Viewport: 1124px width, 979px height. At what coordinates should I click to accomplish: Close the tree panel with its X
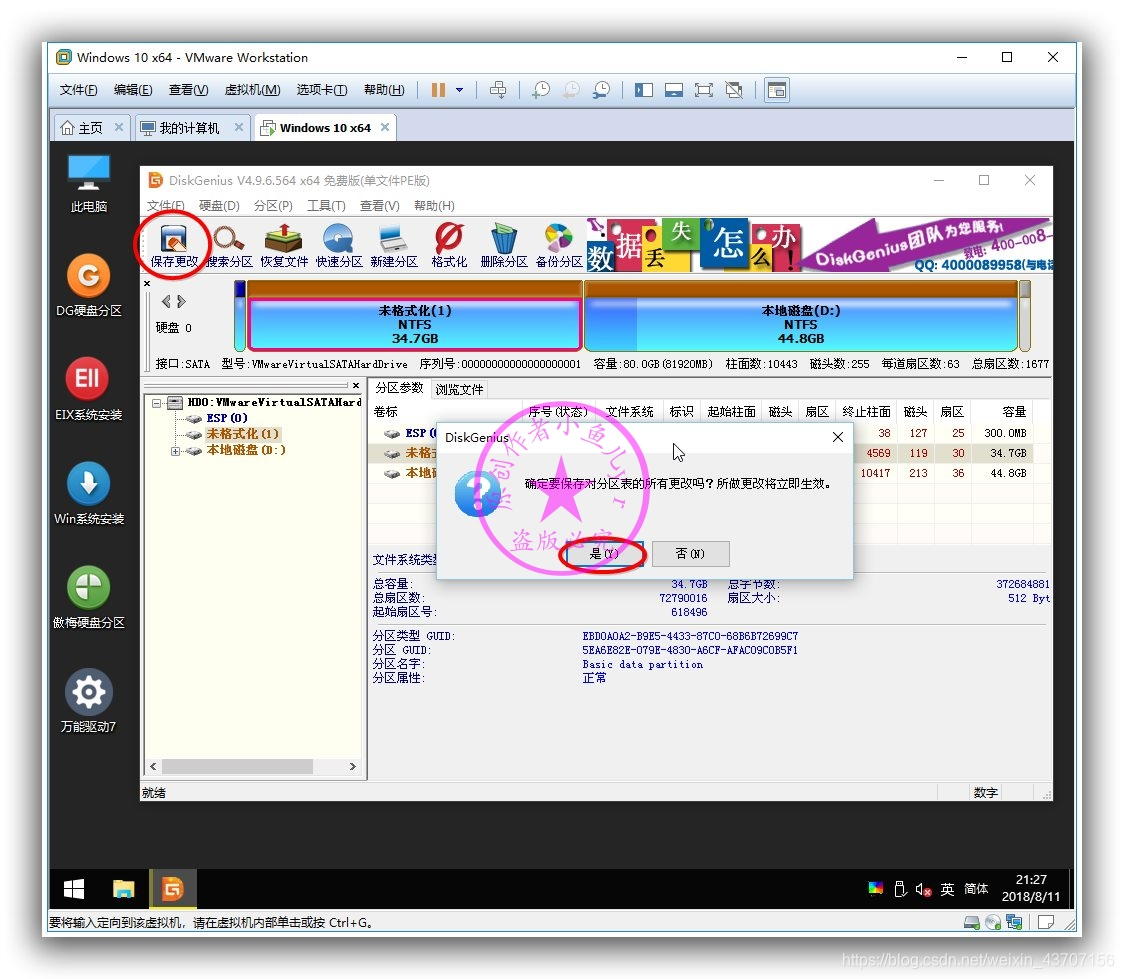pos(356,386)
